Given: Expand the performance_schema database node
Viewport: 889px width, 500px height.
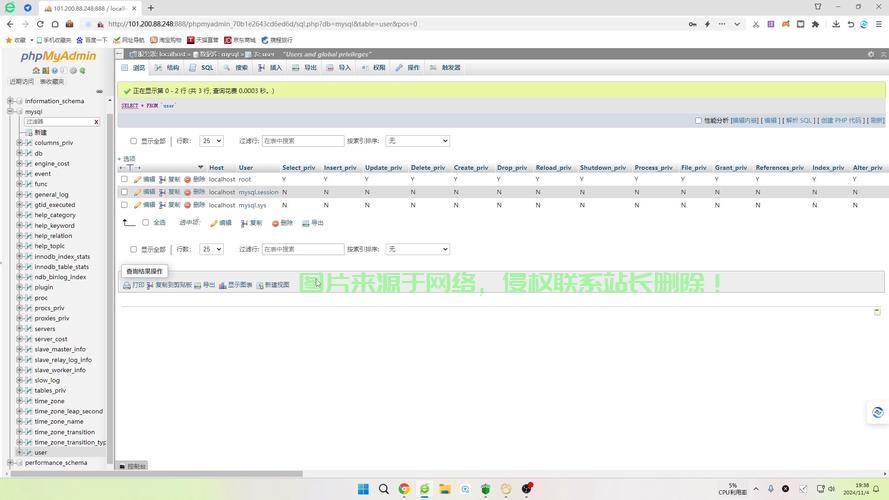Looking at the screenshot, I should coord(10,463).
